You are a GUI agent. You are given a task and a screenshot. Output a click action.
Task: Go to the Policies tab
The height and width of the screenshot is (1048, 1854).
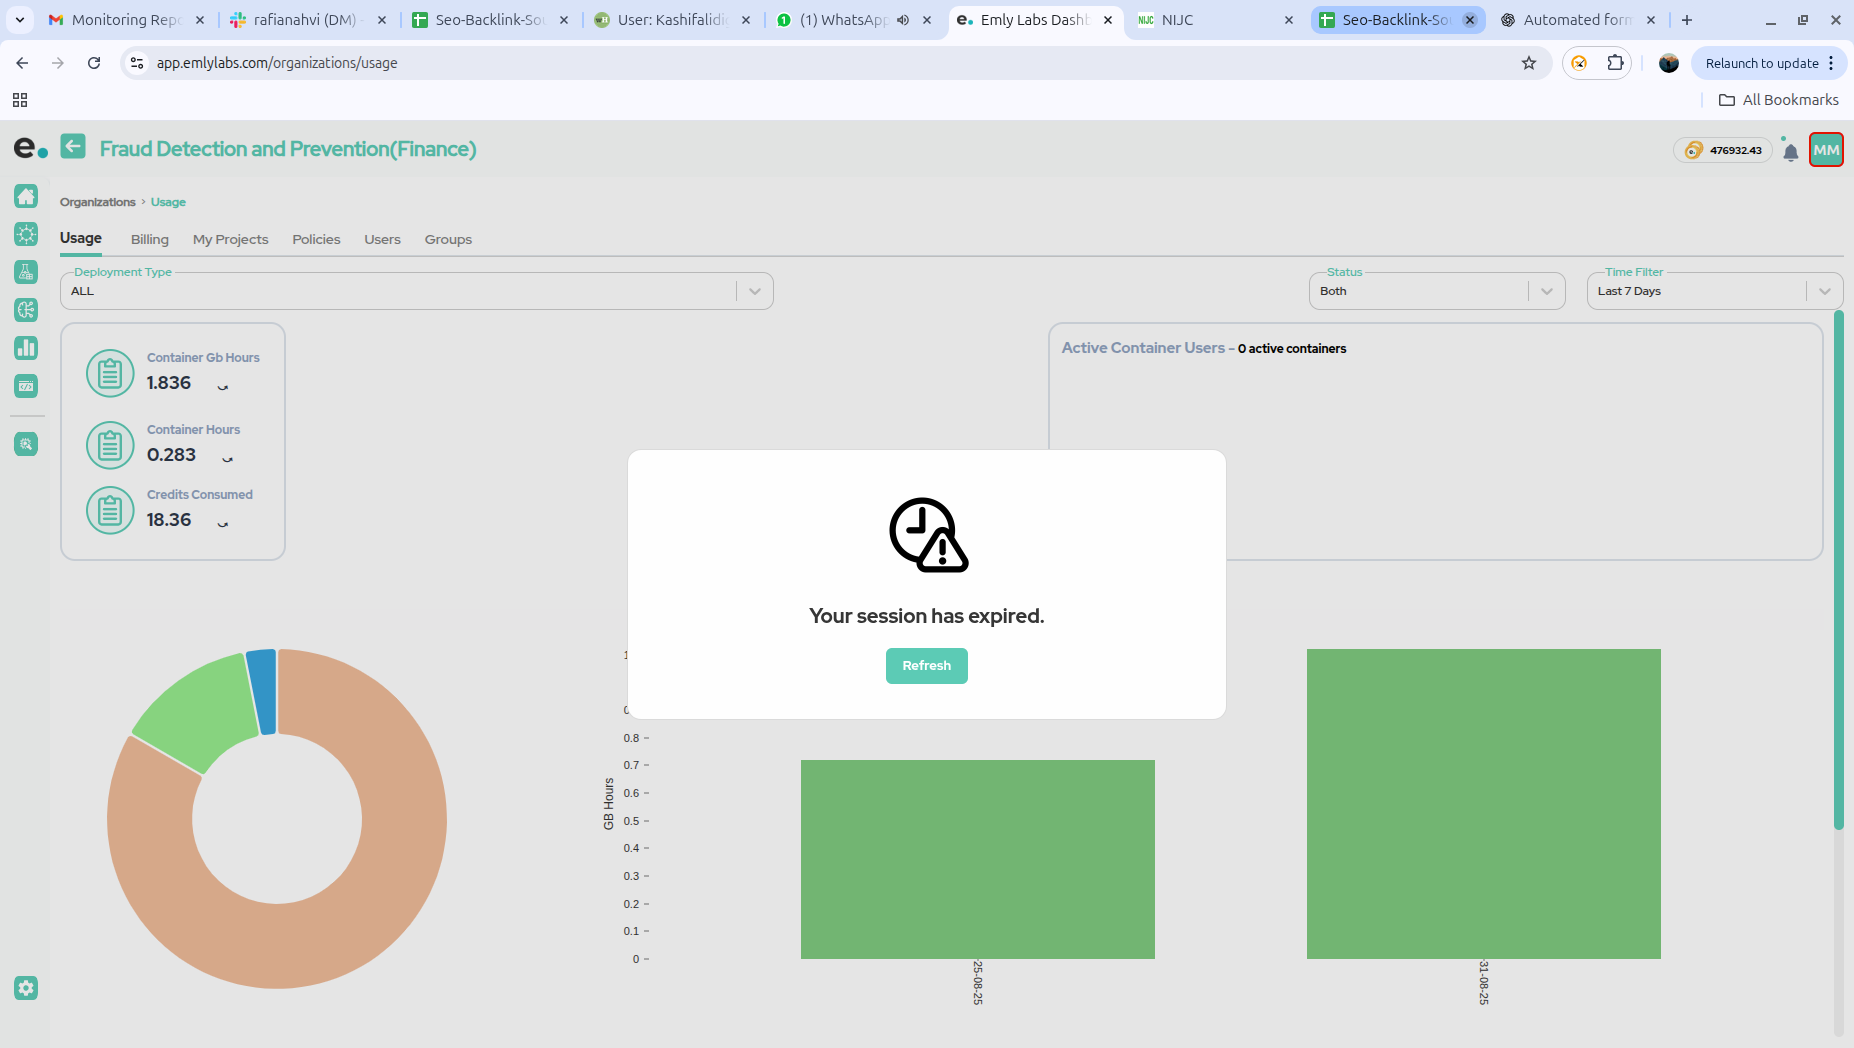[x=316, y=239]
